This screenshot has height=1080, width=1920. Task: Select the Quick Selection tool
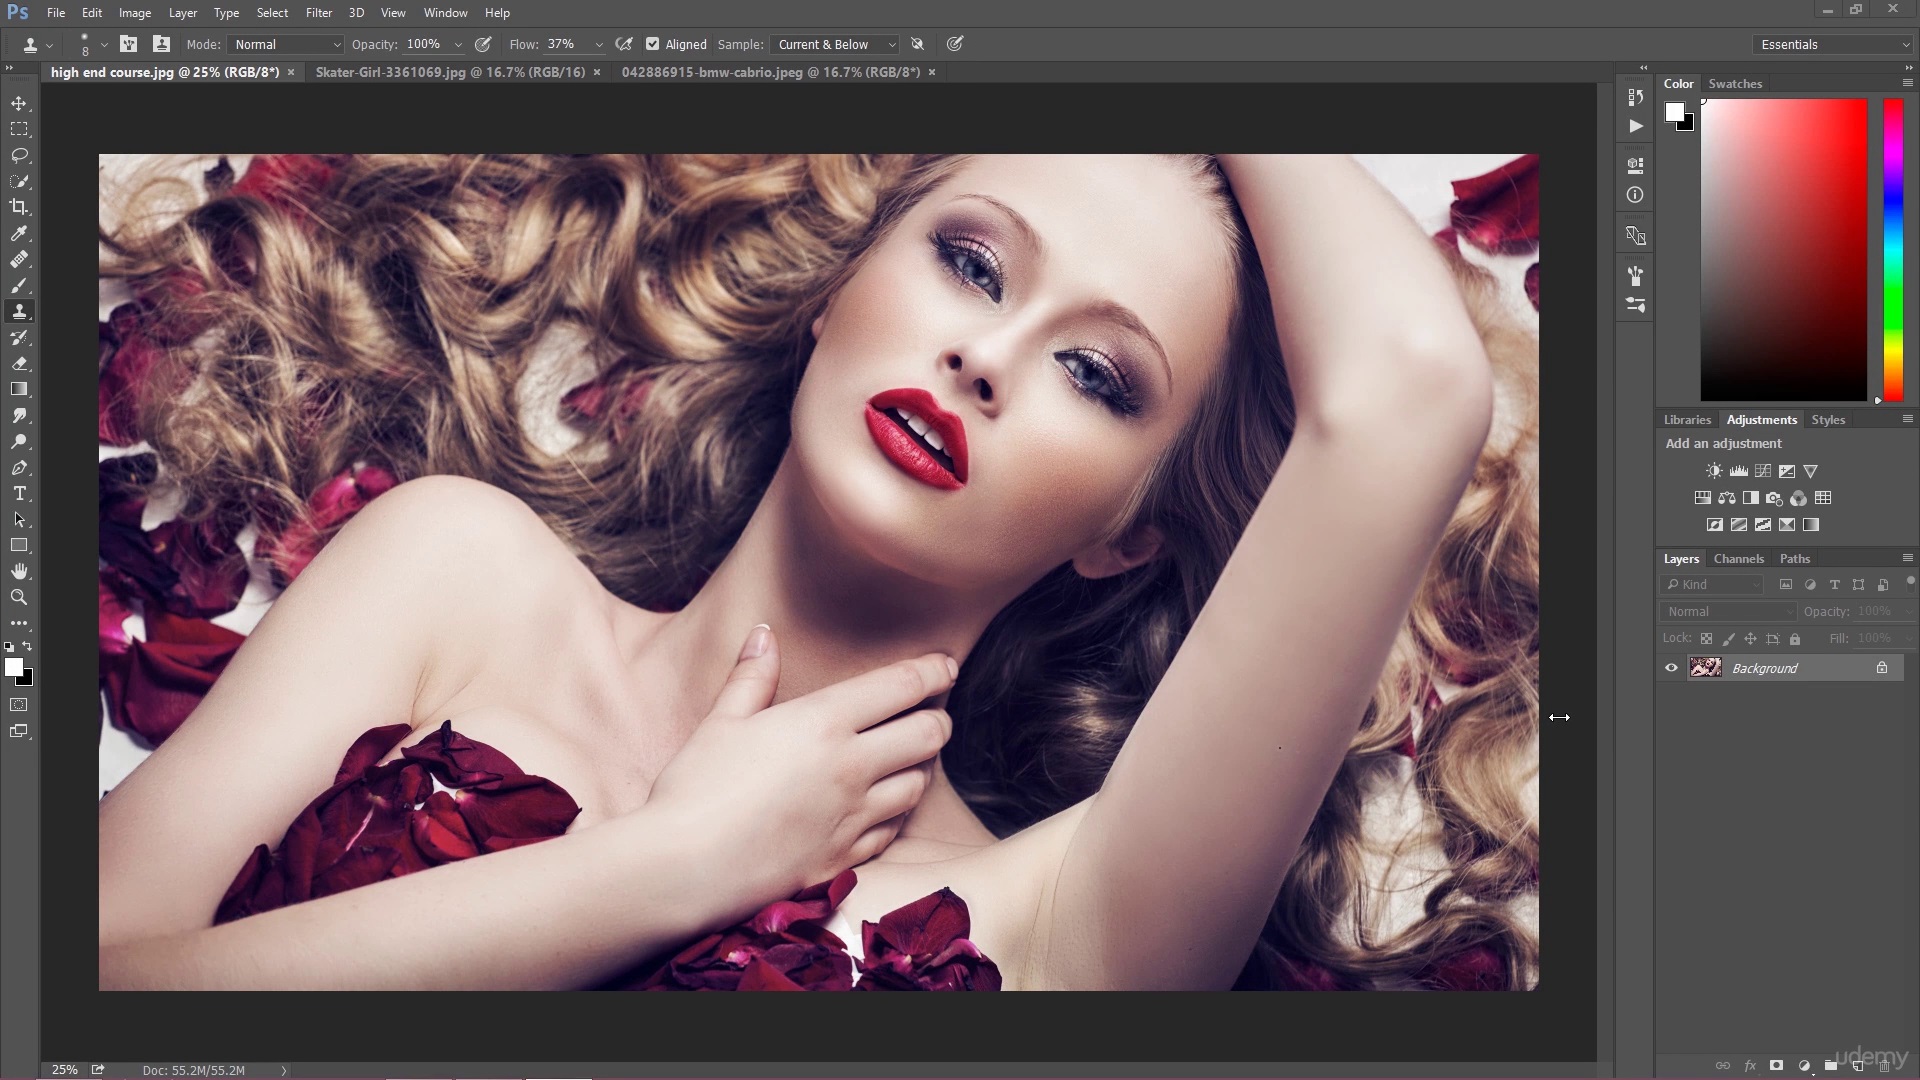(x=19, y=181)
